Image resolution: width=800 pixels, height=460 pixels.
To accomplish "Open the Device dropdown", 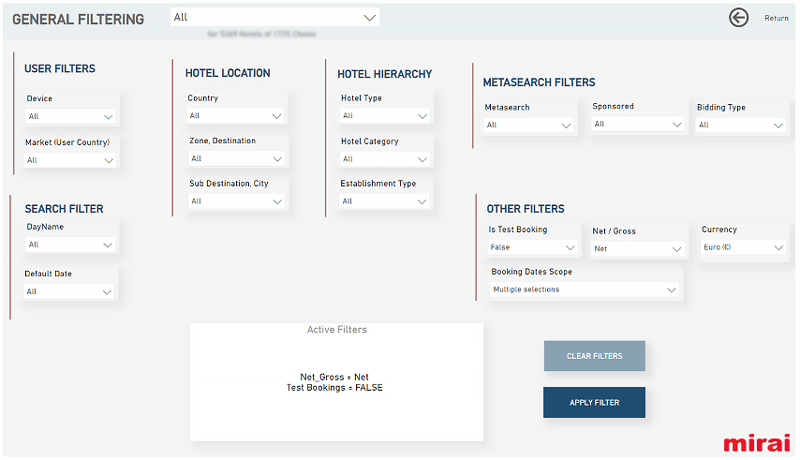I will (x=70, y=116).
